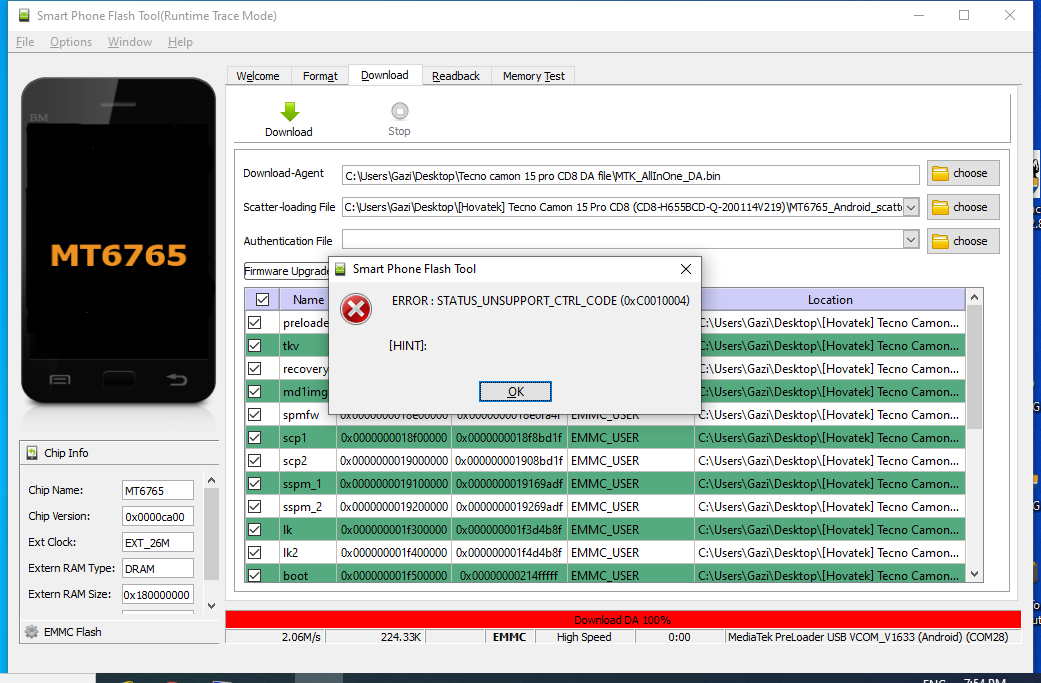Screen dimensions: 1041x683
Task: Open the Help menu
Action: click(x=180, y=42)
